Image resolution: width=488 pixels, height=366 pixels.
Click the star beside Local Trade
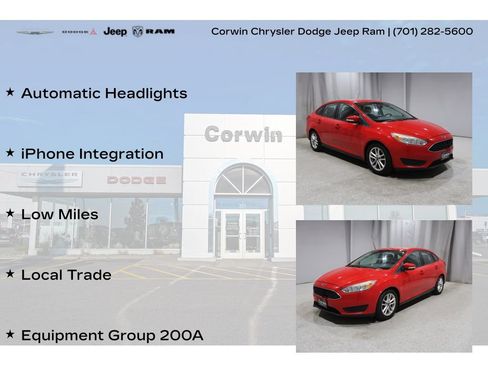click(x=10, y=273)
